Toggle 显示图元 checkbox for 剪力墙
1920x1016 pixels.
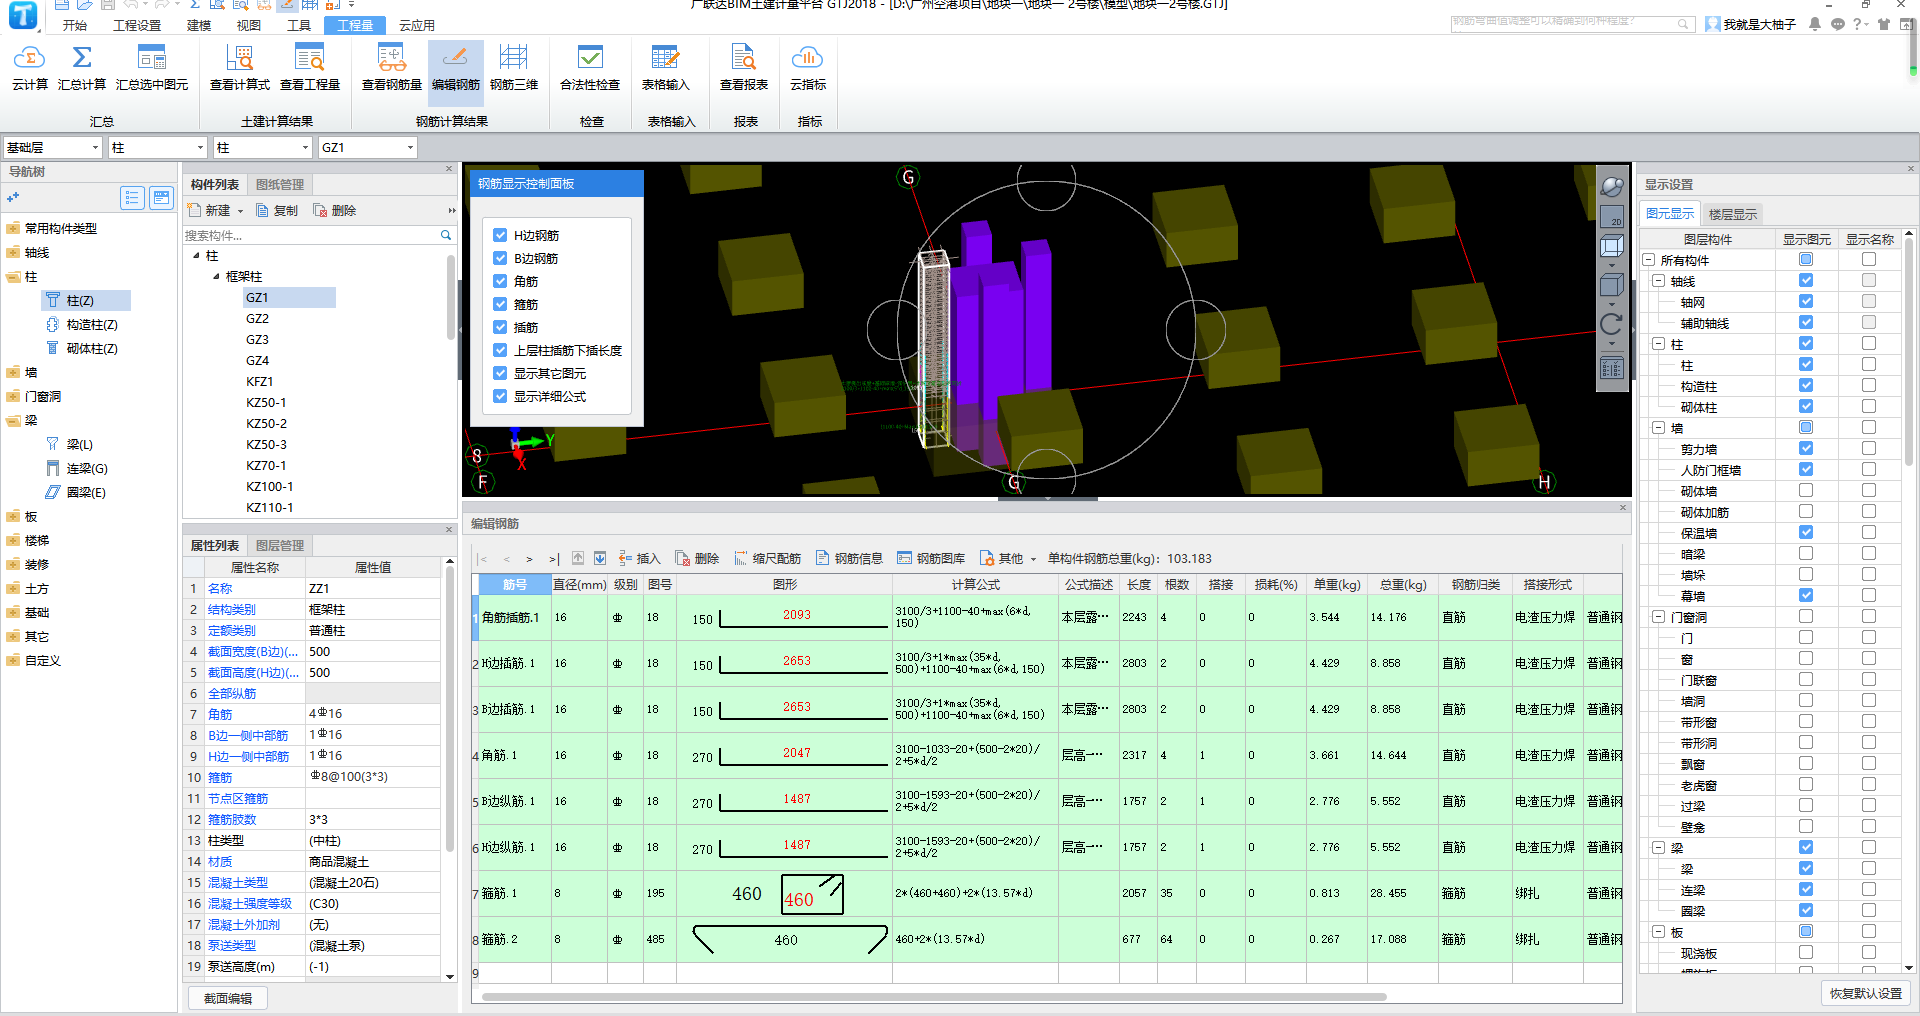[x=1806, y=448]
